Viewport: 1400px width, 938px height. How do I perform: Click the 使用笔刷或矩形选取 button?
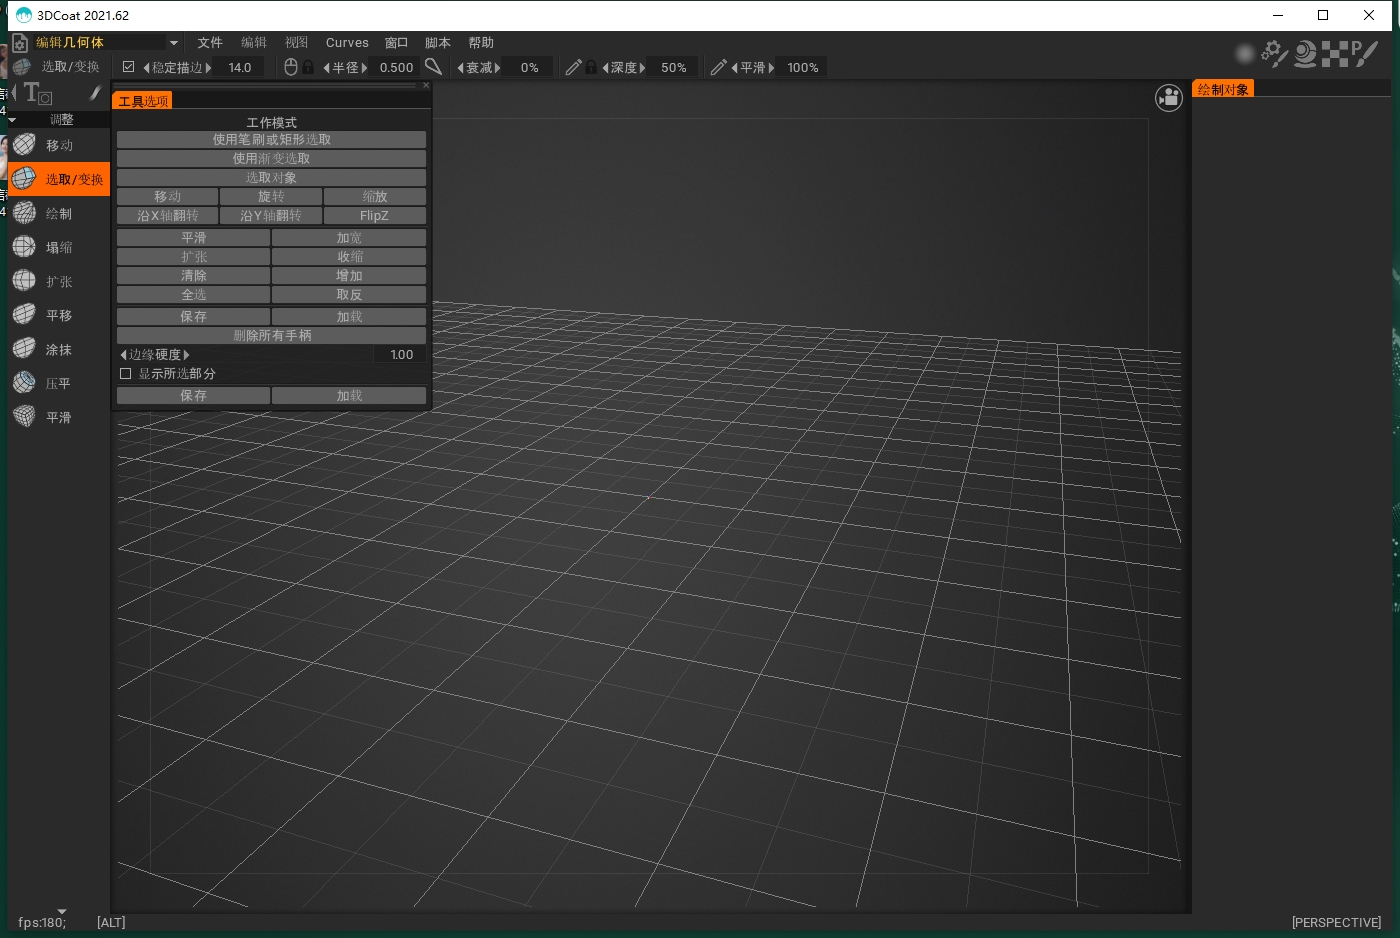(x=271, y=140)
